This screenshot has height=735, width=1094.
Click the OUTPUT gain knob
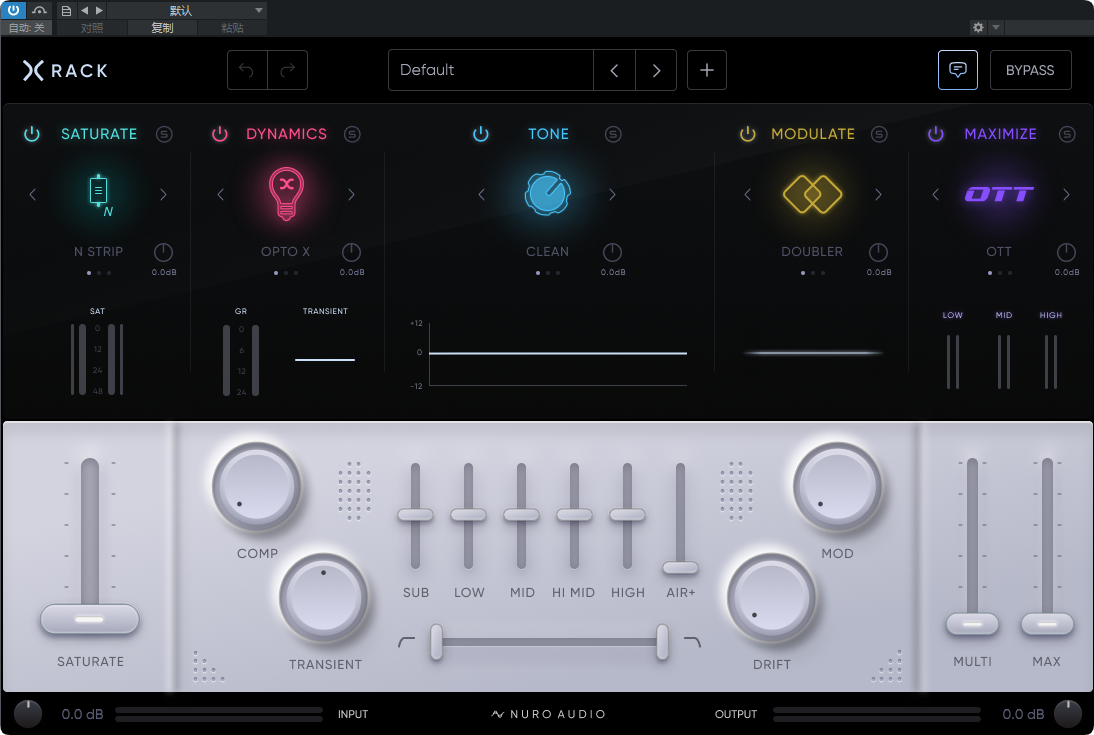tap(1067, 713)
